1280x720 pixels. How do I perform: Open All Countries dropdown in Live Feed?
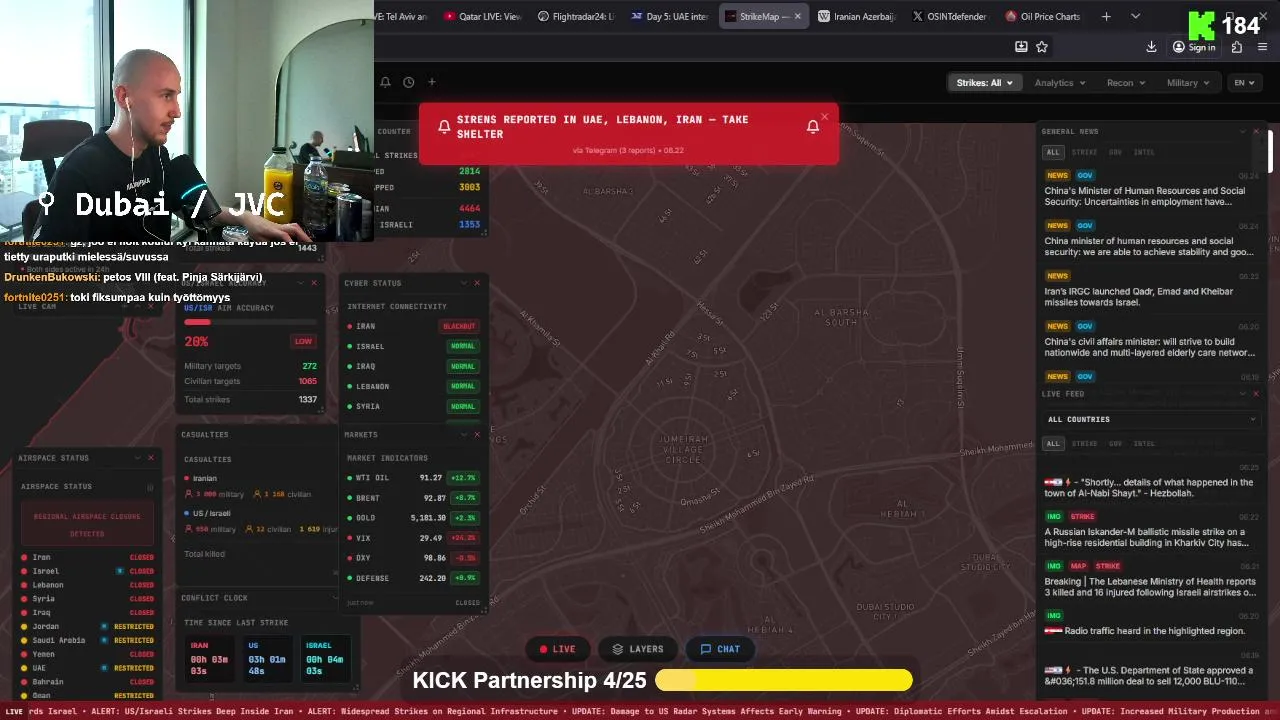click(x=1151, y=419)
